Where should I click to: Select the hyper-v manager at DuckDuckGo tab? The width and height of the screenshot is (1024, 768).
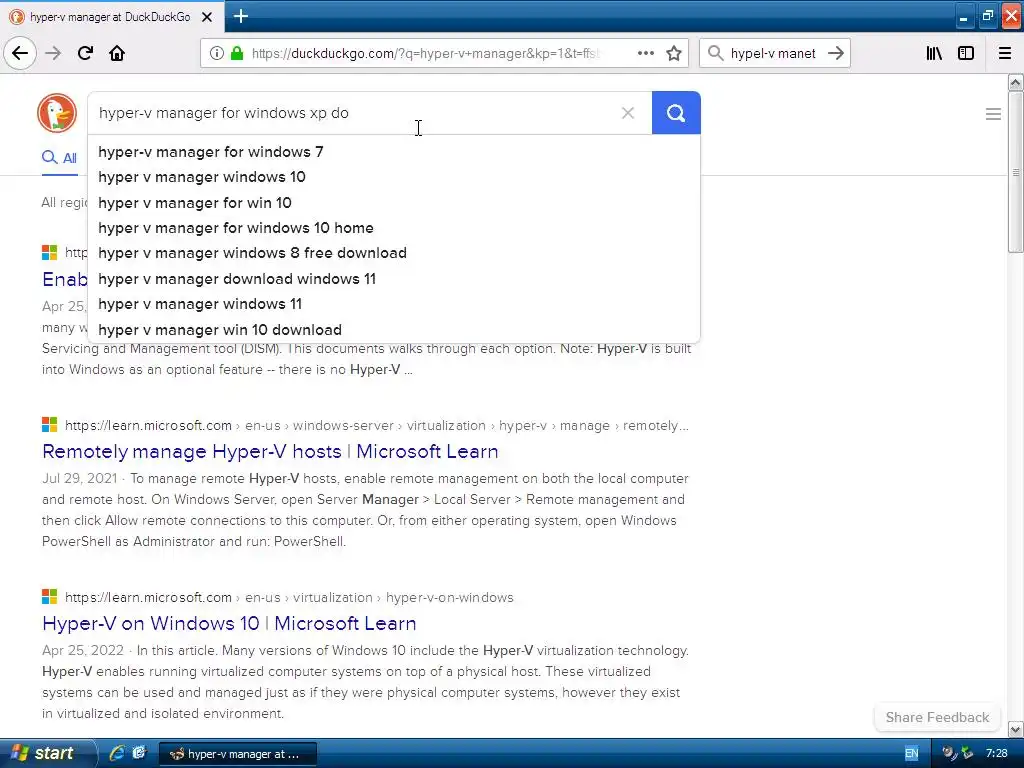[111, 17]
